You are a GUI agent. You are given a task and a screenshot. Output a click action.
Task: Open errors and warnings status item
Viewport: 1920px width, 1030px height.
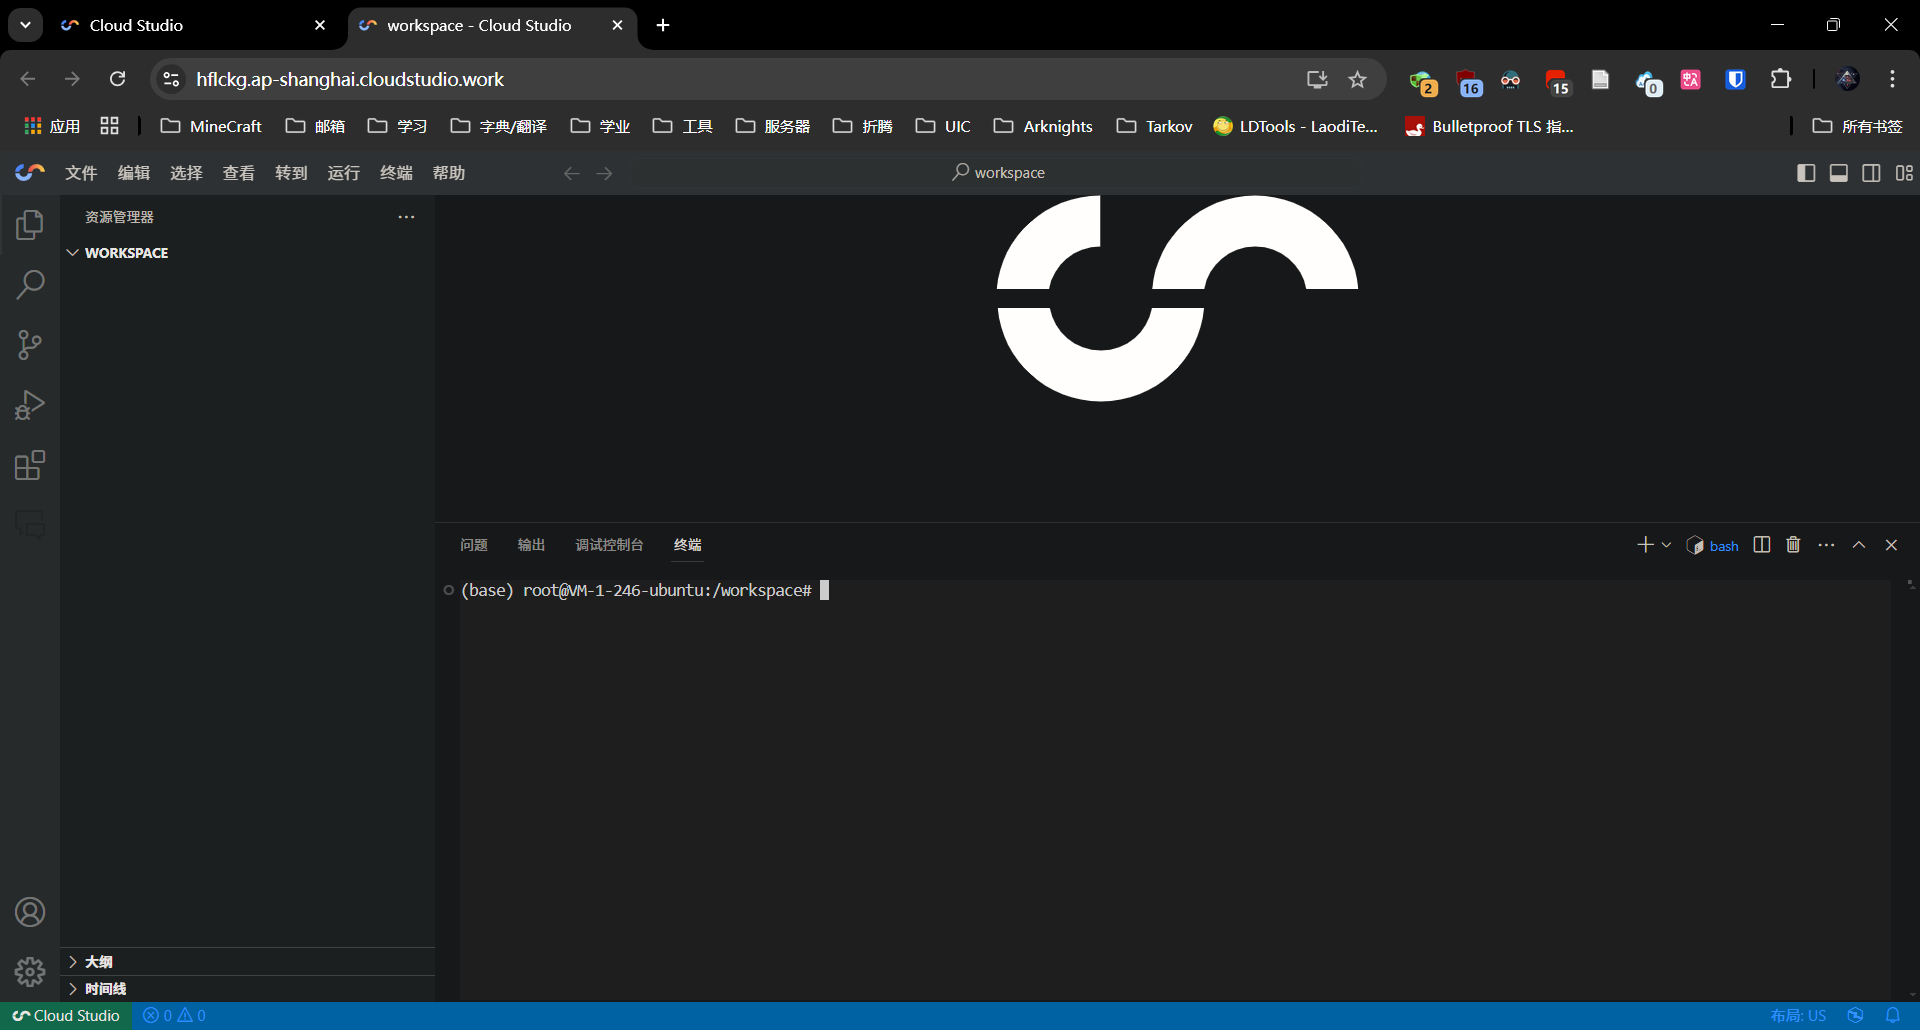pyautogui.click(x=175, y=1015)
